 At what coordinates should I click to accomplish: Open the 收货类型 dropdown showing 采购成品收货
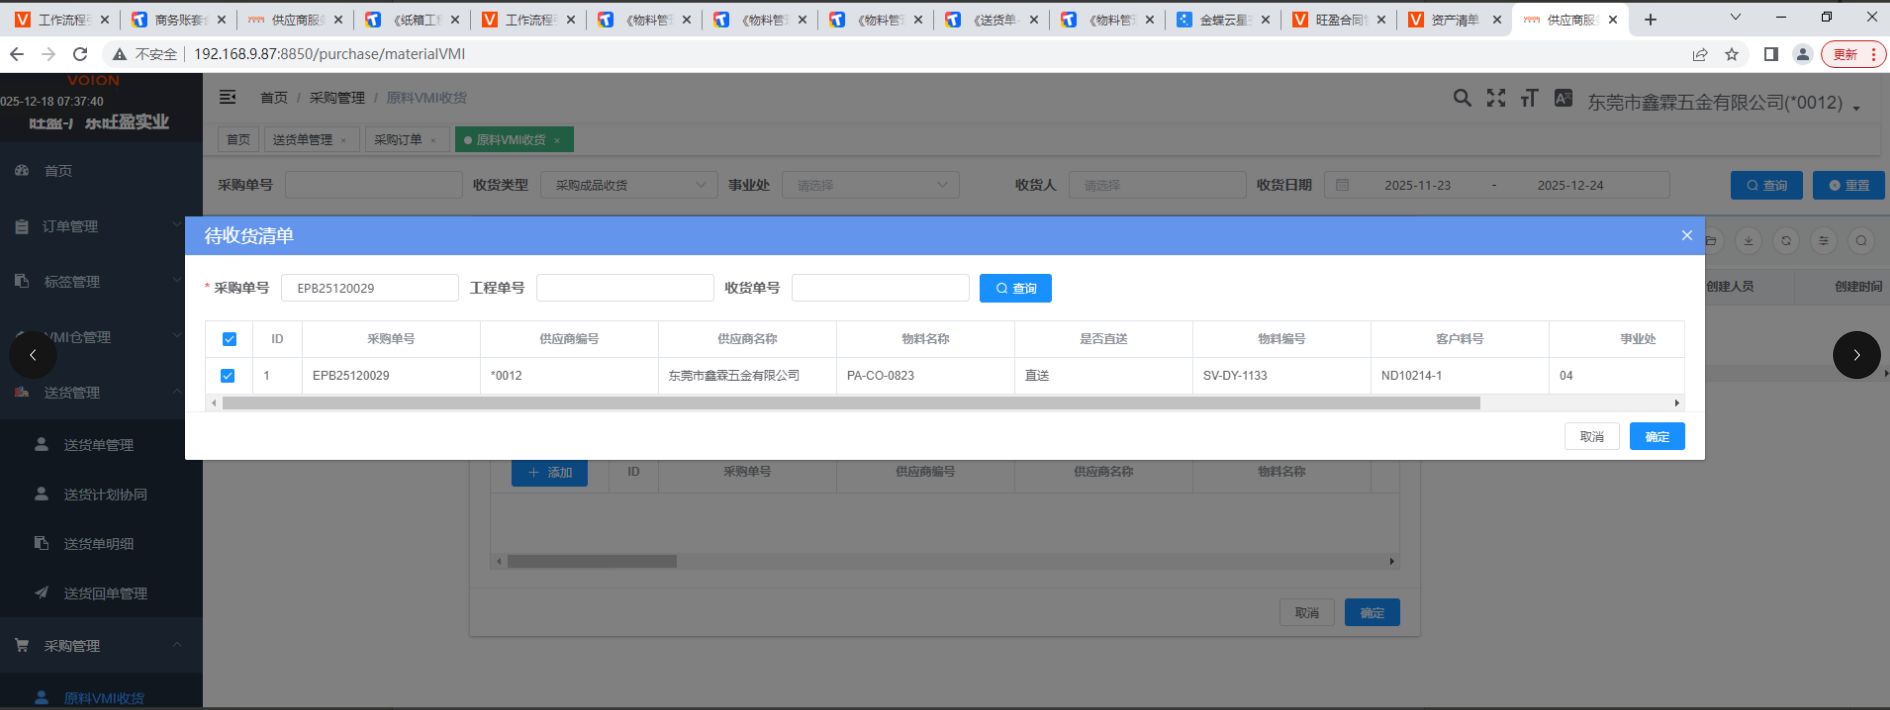[x=629, y=185]
